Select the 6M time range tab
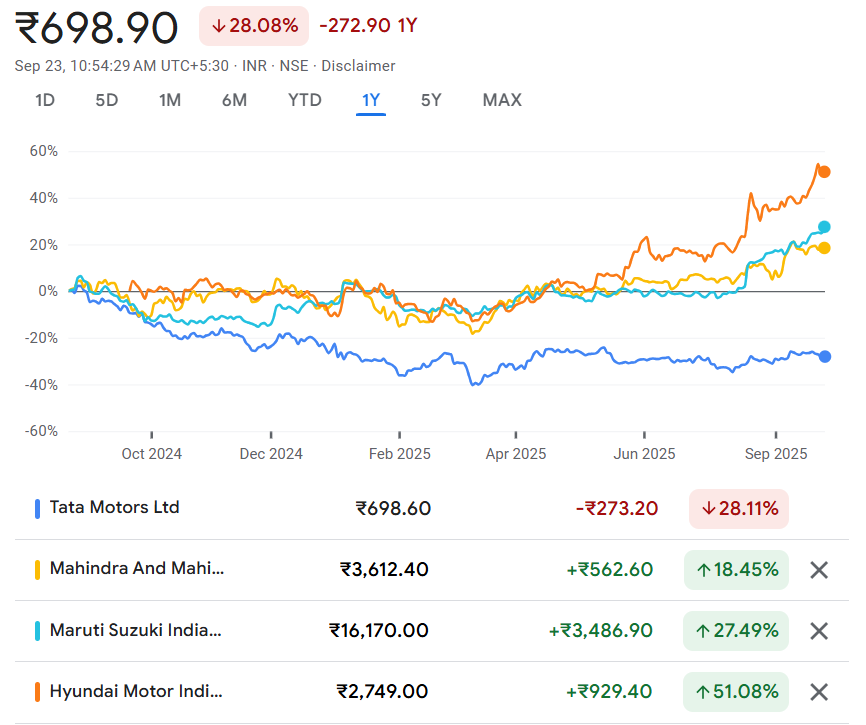This screenshot has height=725, width=866. (x=234, y=100)
